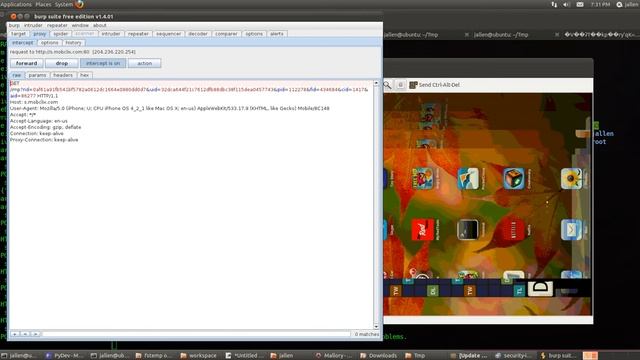Click the clock in the top panel
This screenshot has width=640, height=360.
pyautogui.click(x=600, y=4)
